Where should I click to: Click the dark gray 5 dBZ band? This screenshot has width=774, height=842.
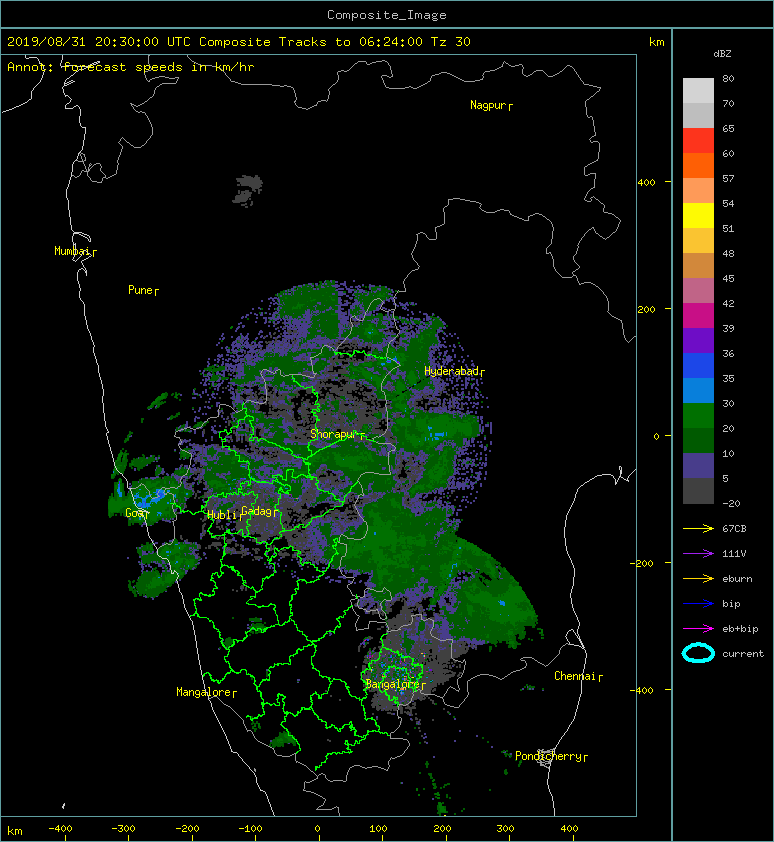[698, 490]
